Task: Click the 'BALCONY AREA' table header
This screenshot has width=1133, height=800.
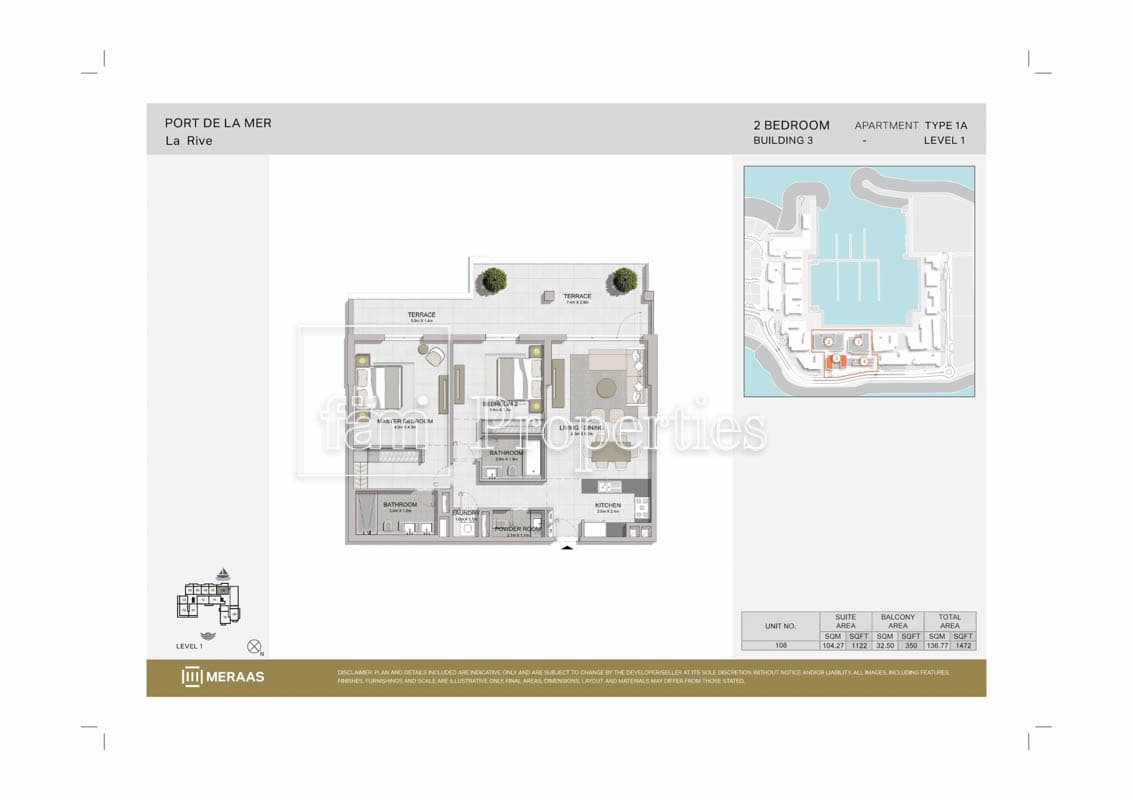Action: tap(897, 621)
